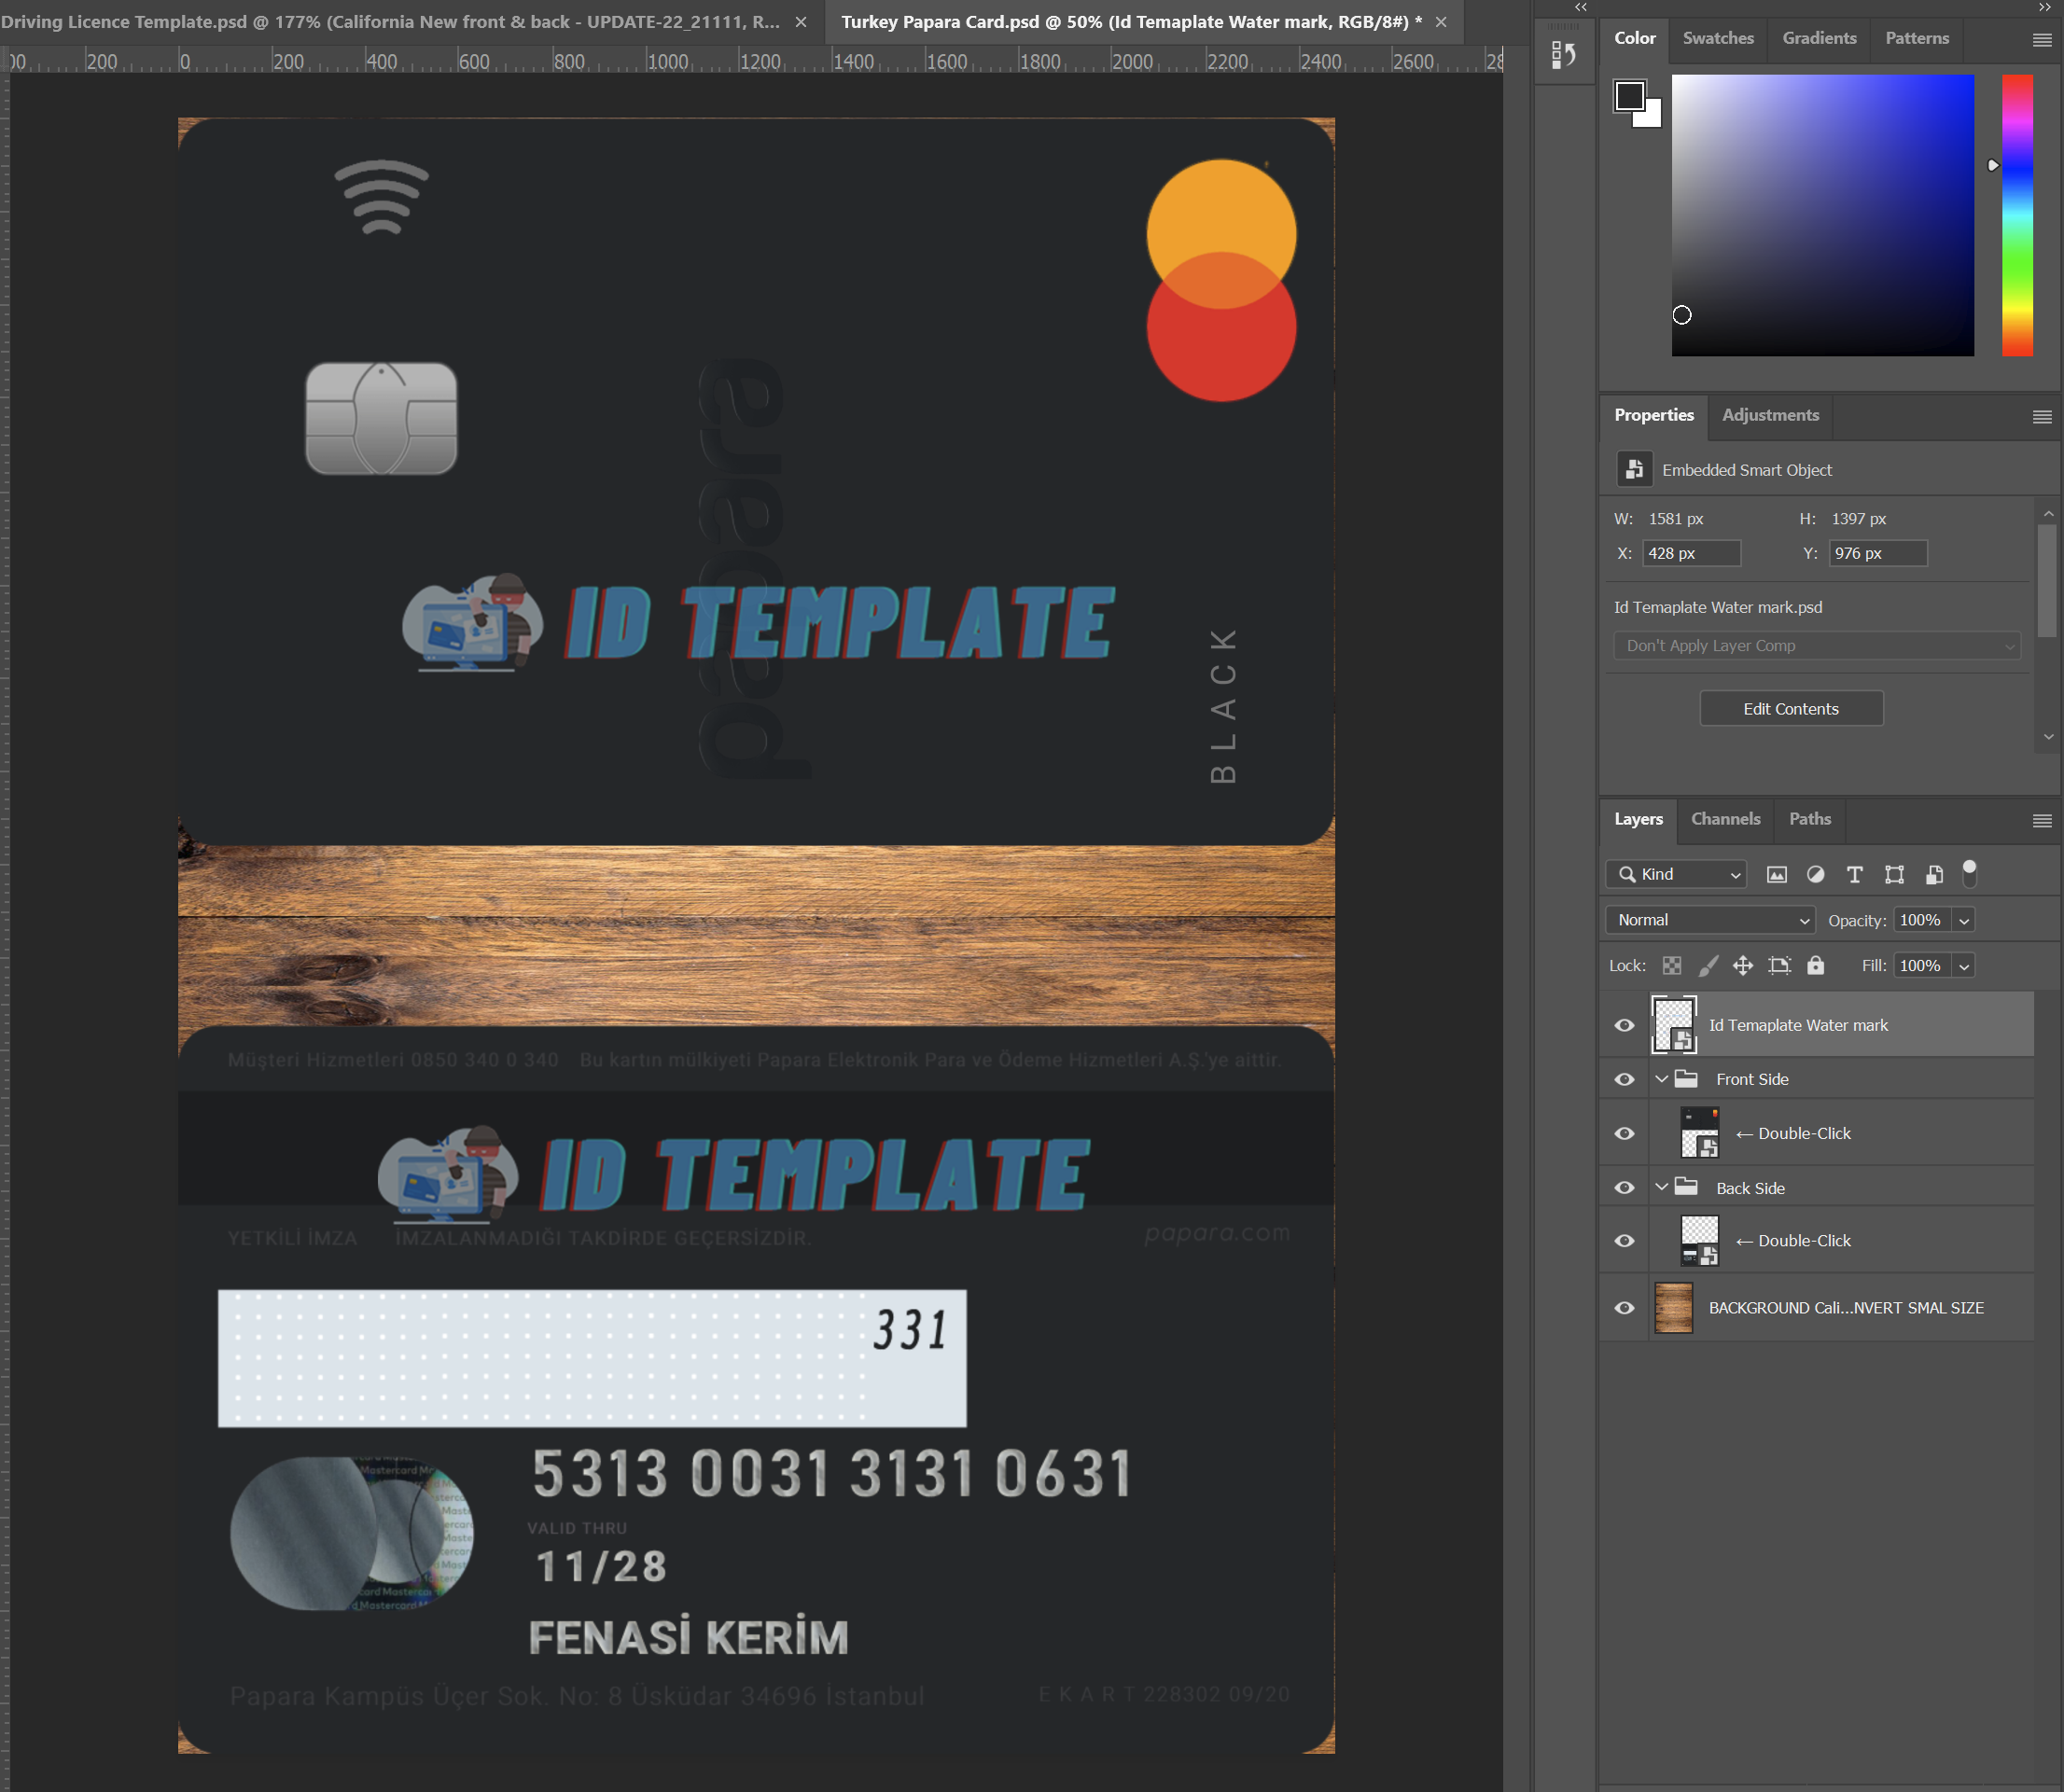2064x1792 pixels.
Task: Click the Properties panel vertical scrollbar
Action: coord(2048,580)
